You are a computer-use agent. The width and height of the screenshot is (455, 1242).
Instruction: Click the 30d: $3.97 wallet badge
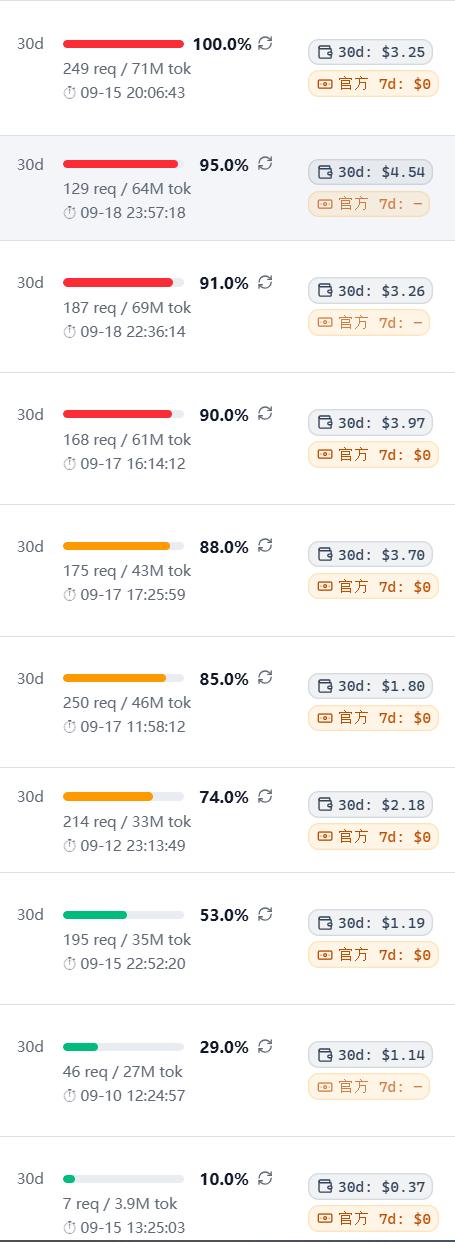[x=370, y=423]
